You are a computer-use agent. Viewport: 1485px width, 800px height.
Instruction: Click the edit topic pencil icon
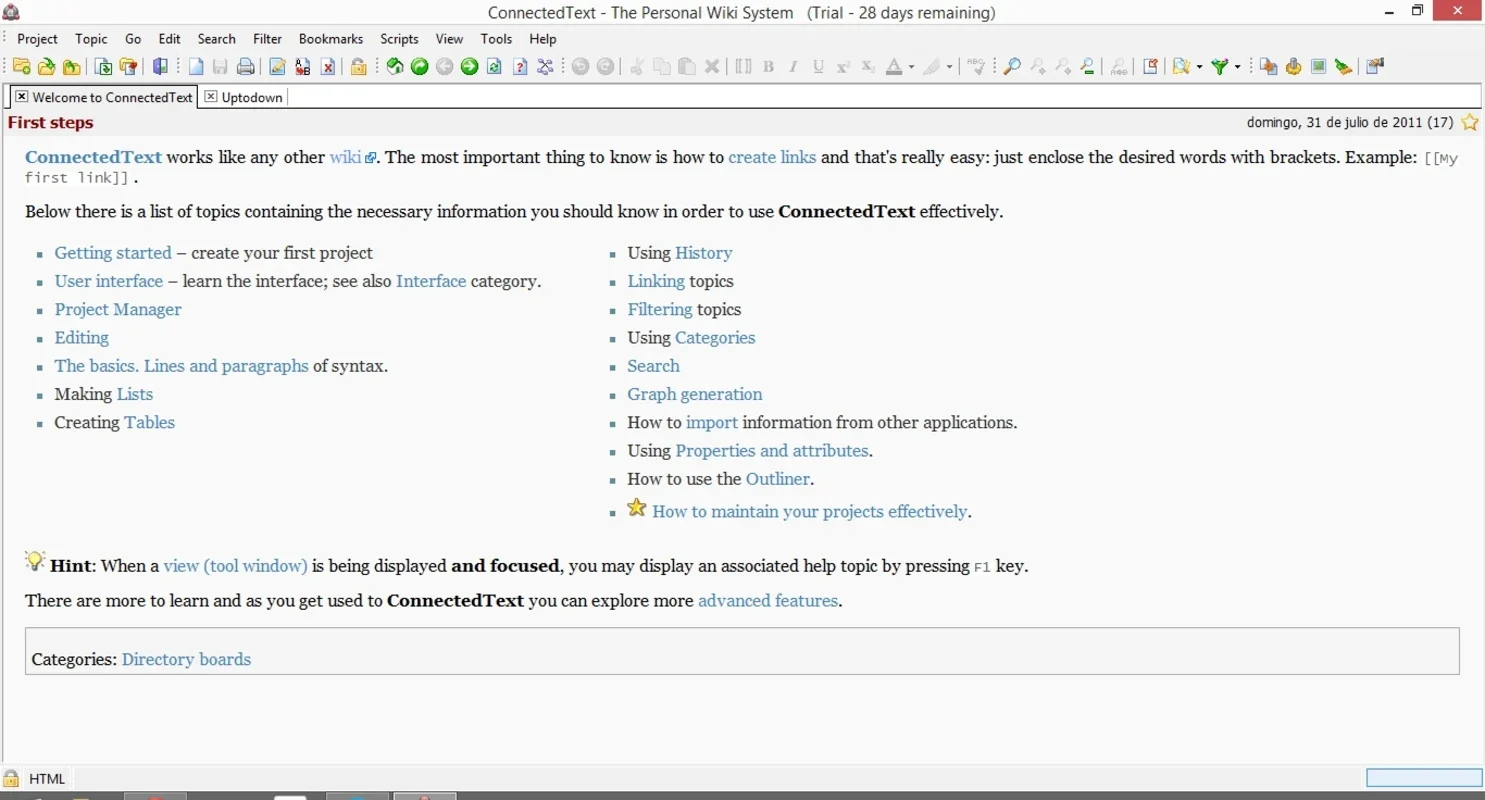(x=277, y=67)
